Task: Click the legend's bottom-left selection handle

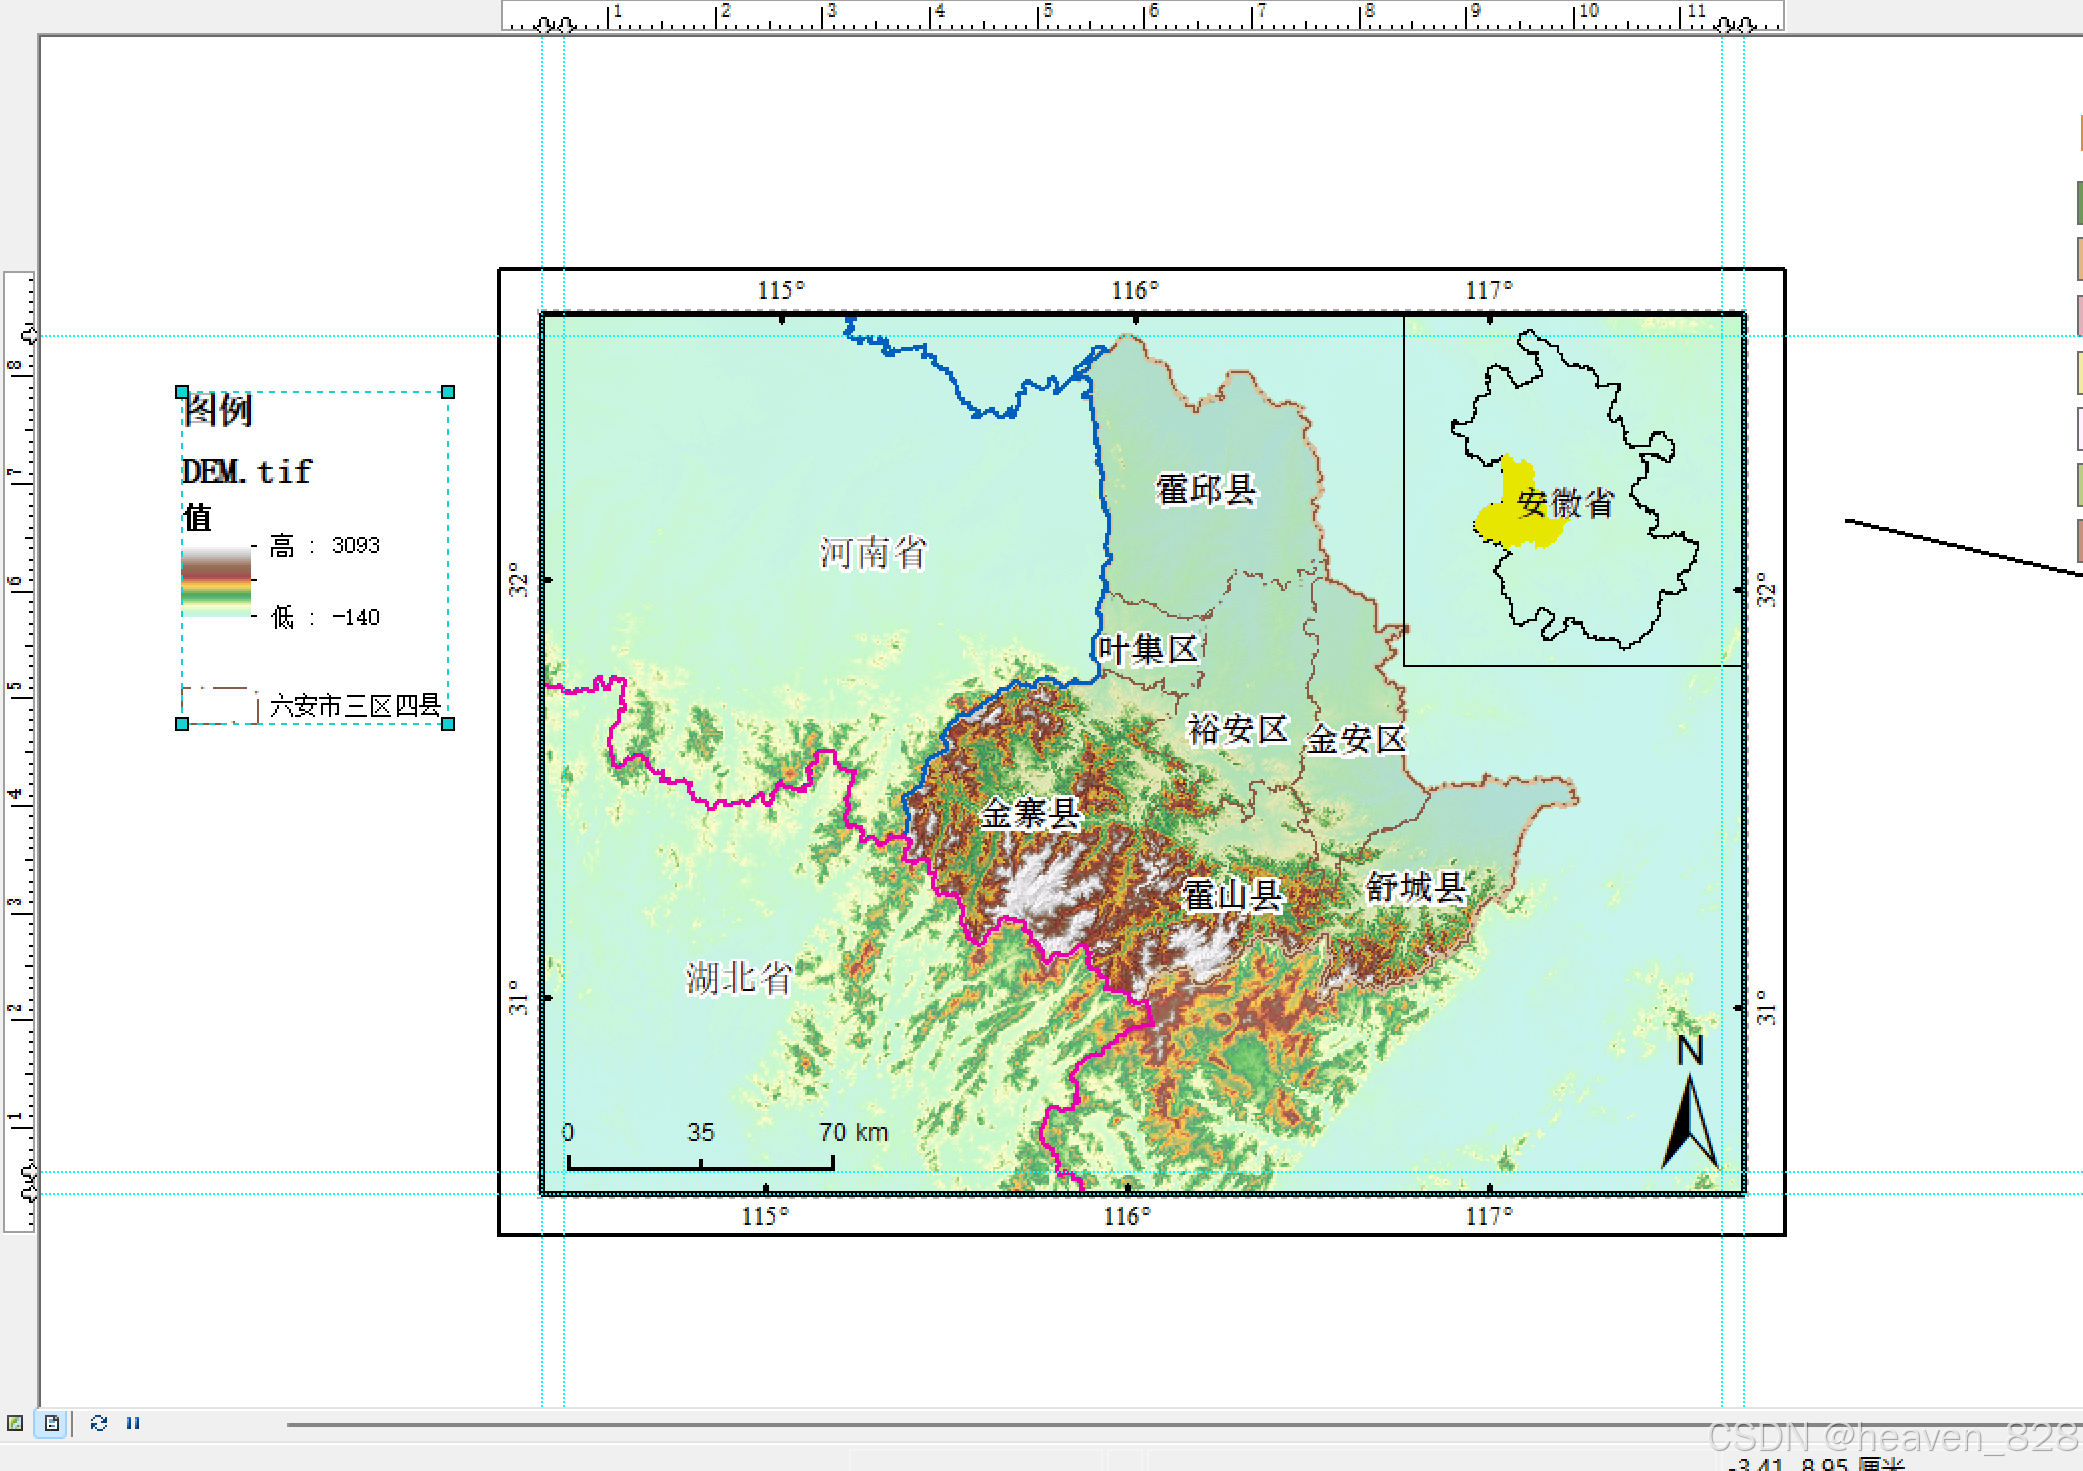Action: (182, 724)
